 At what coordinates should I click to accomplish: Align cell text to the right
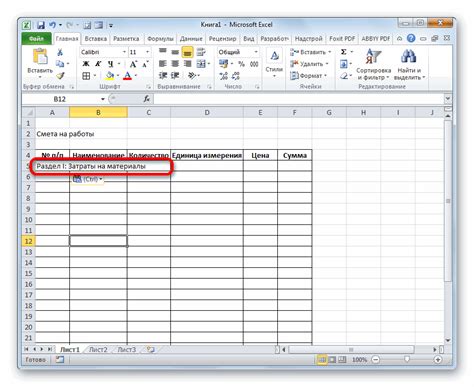[x=188, y=64]
